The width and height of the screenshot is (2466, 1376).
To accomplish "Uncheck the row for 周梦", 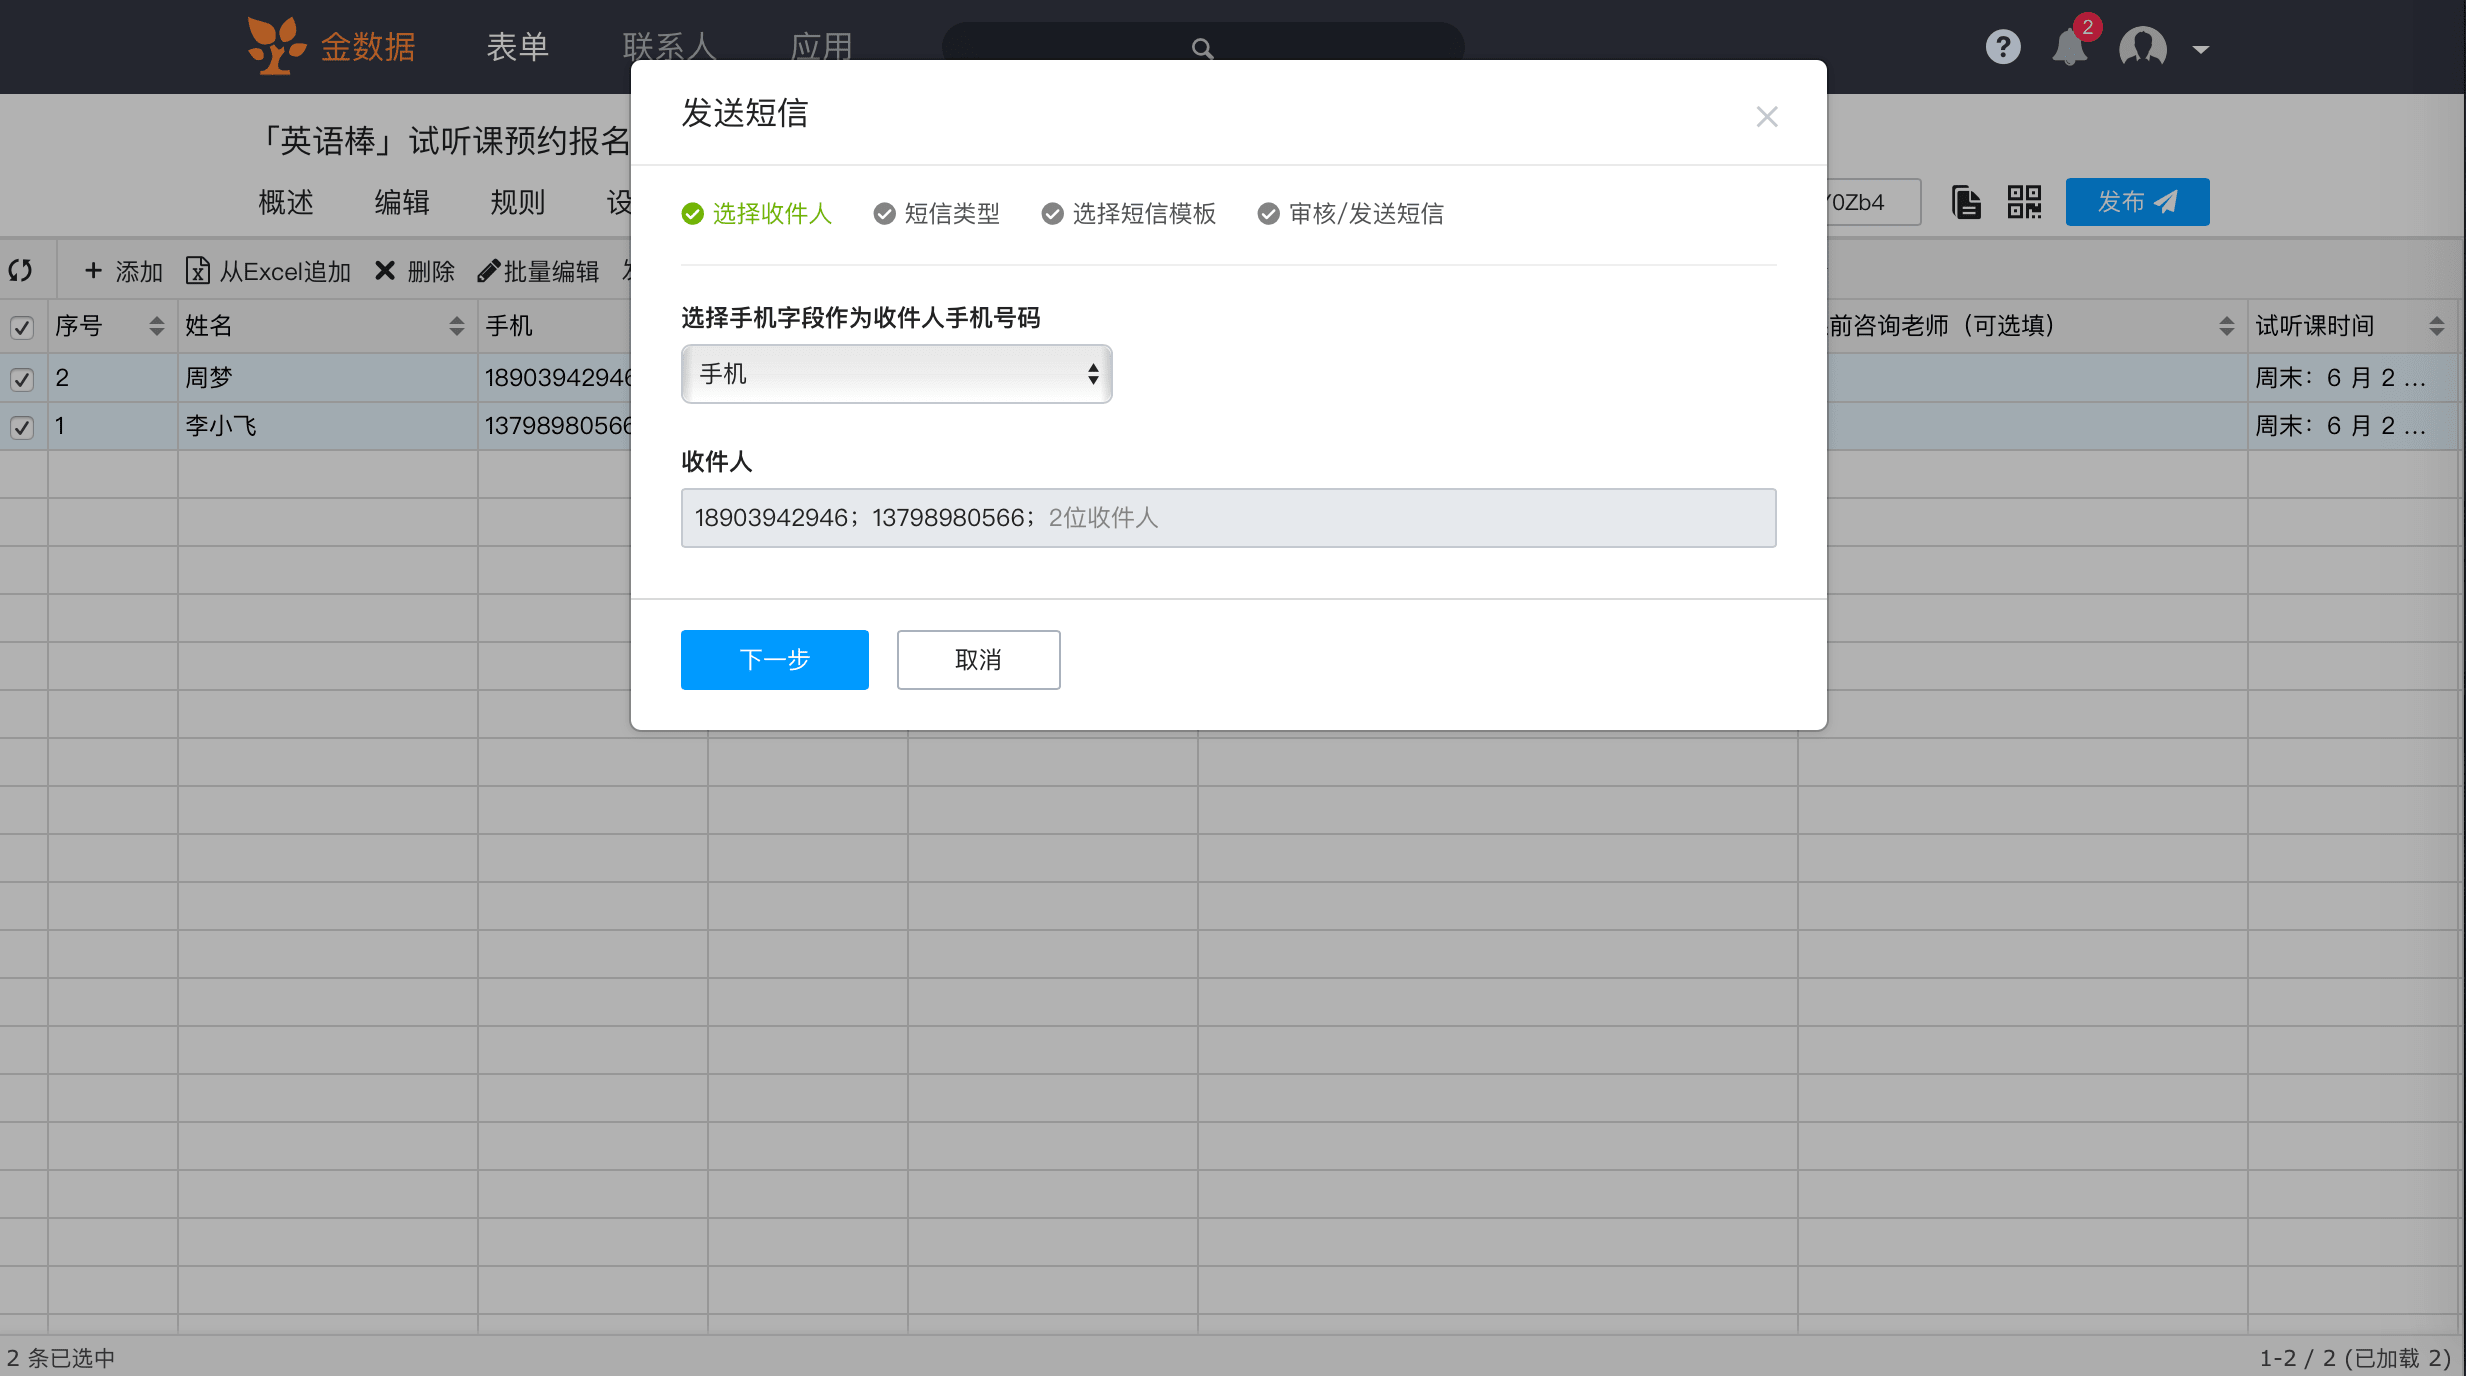I will tap(22, 379).
